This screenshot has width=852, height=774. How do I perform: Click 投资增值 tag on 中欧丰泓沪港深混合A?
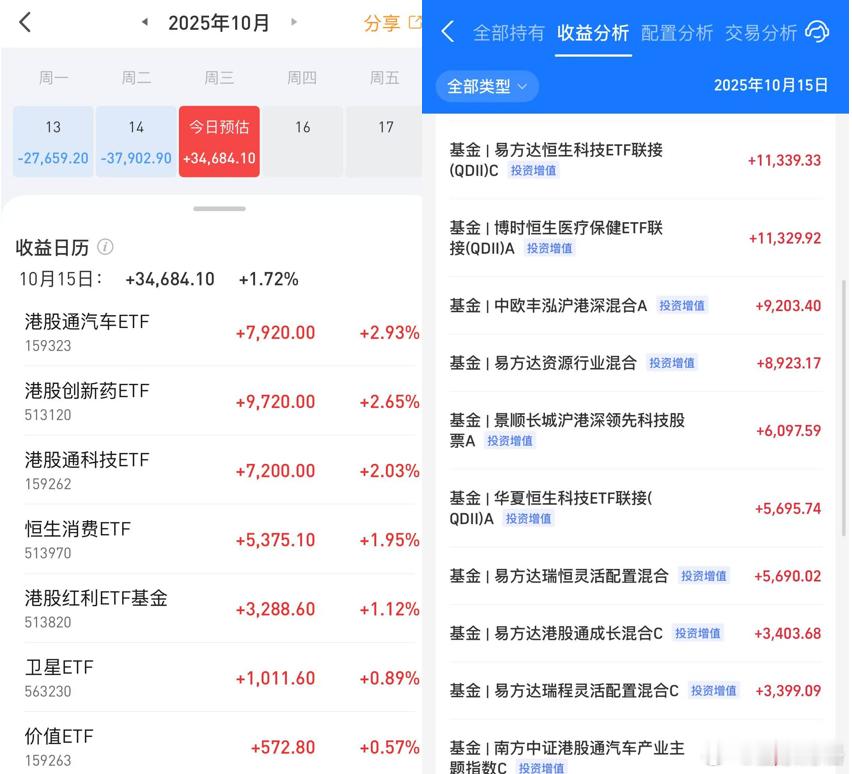681,305
